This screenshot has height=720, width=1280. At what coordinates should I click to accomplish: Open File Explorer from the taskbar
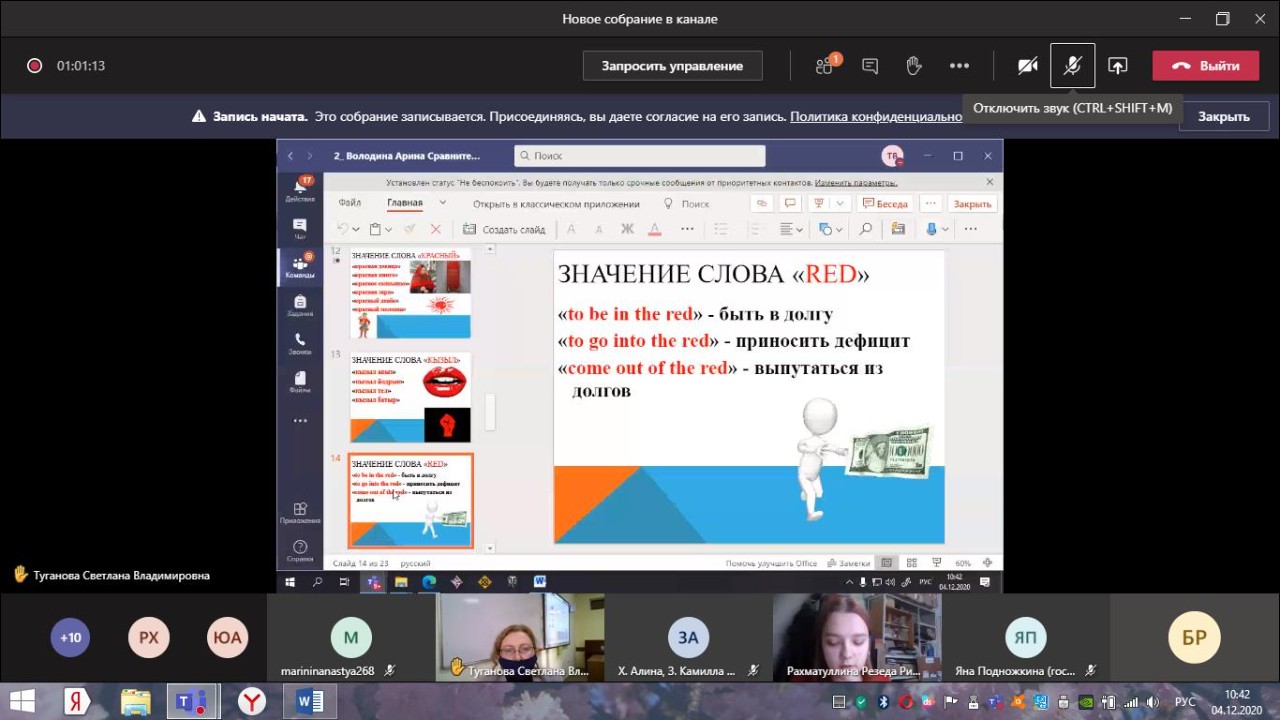[x=135, y=701]
